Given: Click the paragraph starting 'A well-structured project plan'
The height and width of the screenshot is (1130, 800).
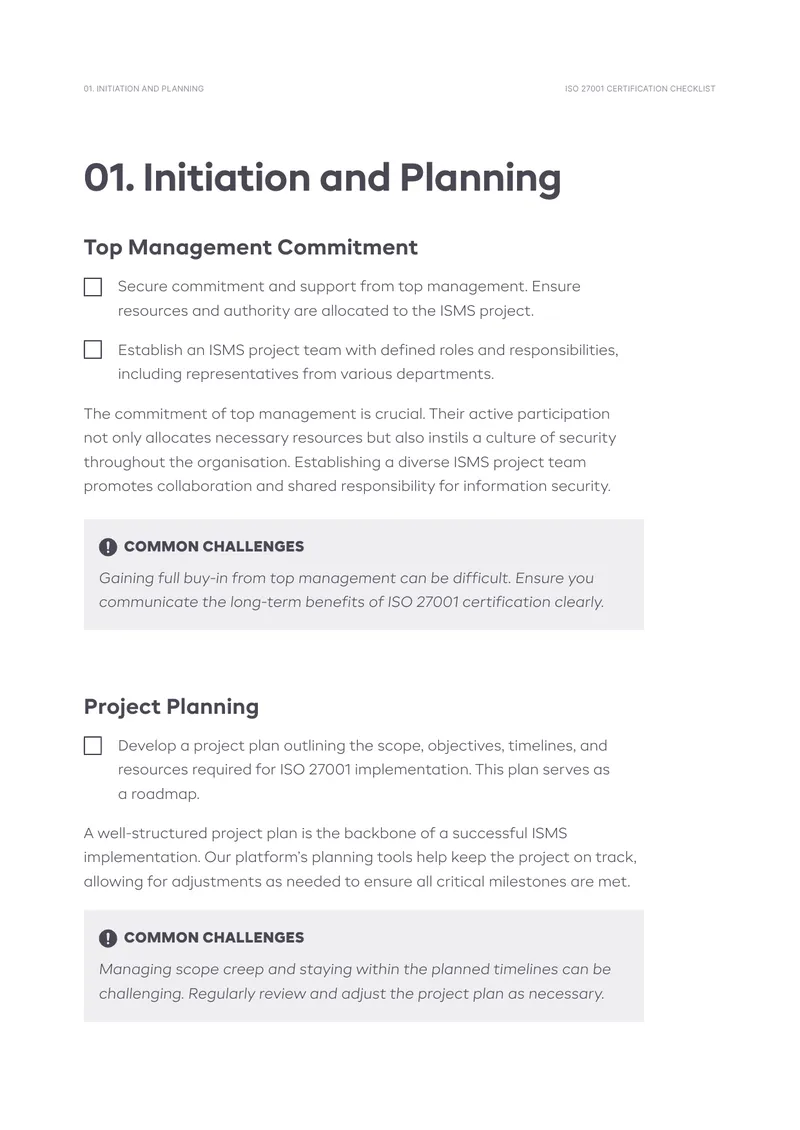Looking at the screenshot, I should tap(360, 858).
